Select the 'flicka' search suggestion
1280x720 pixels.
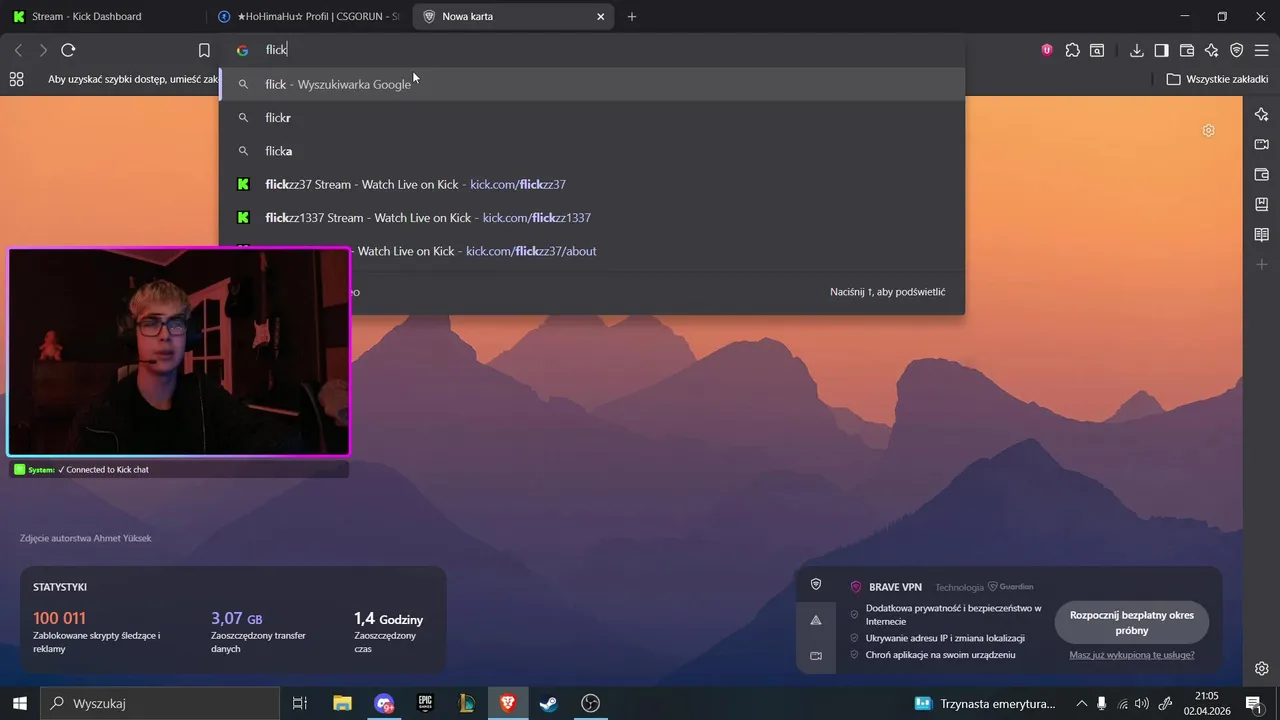(592, 151)
